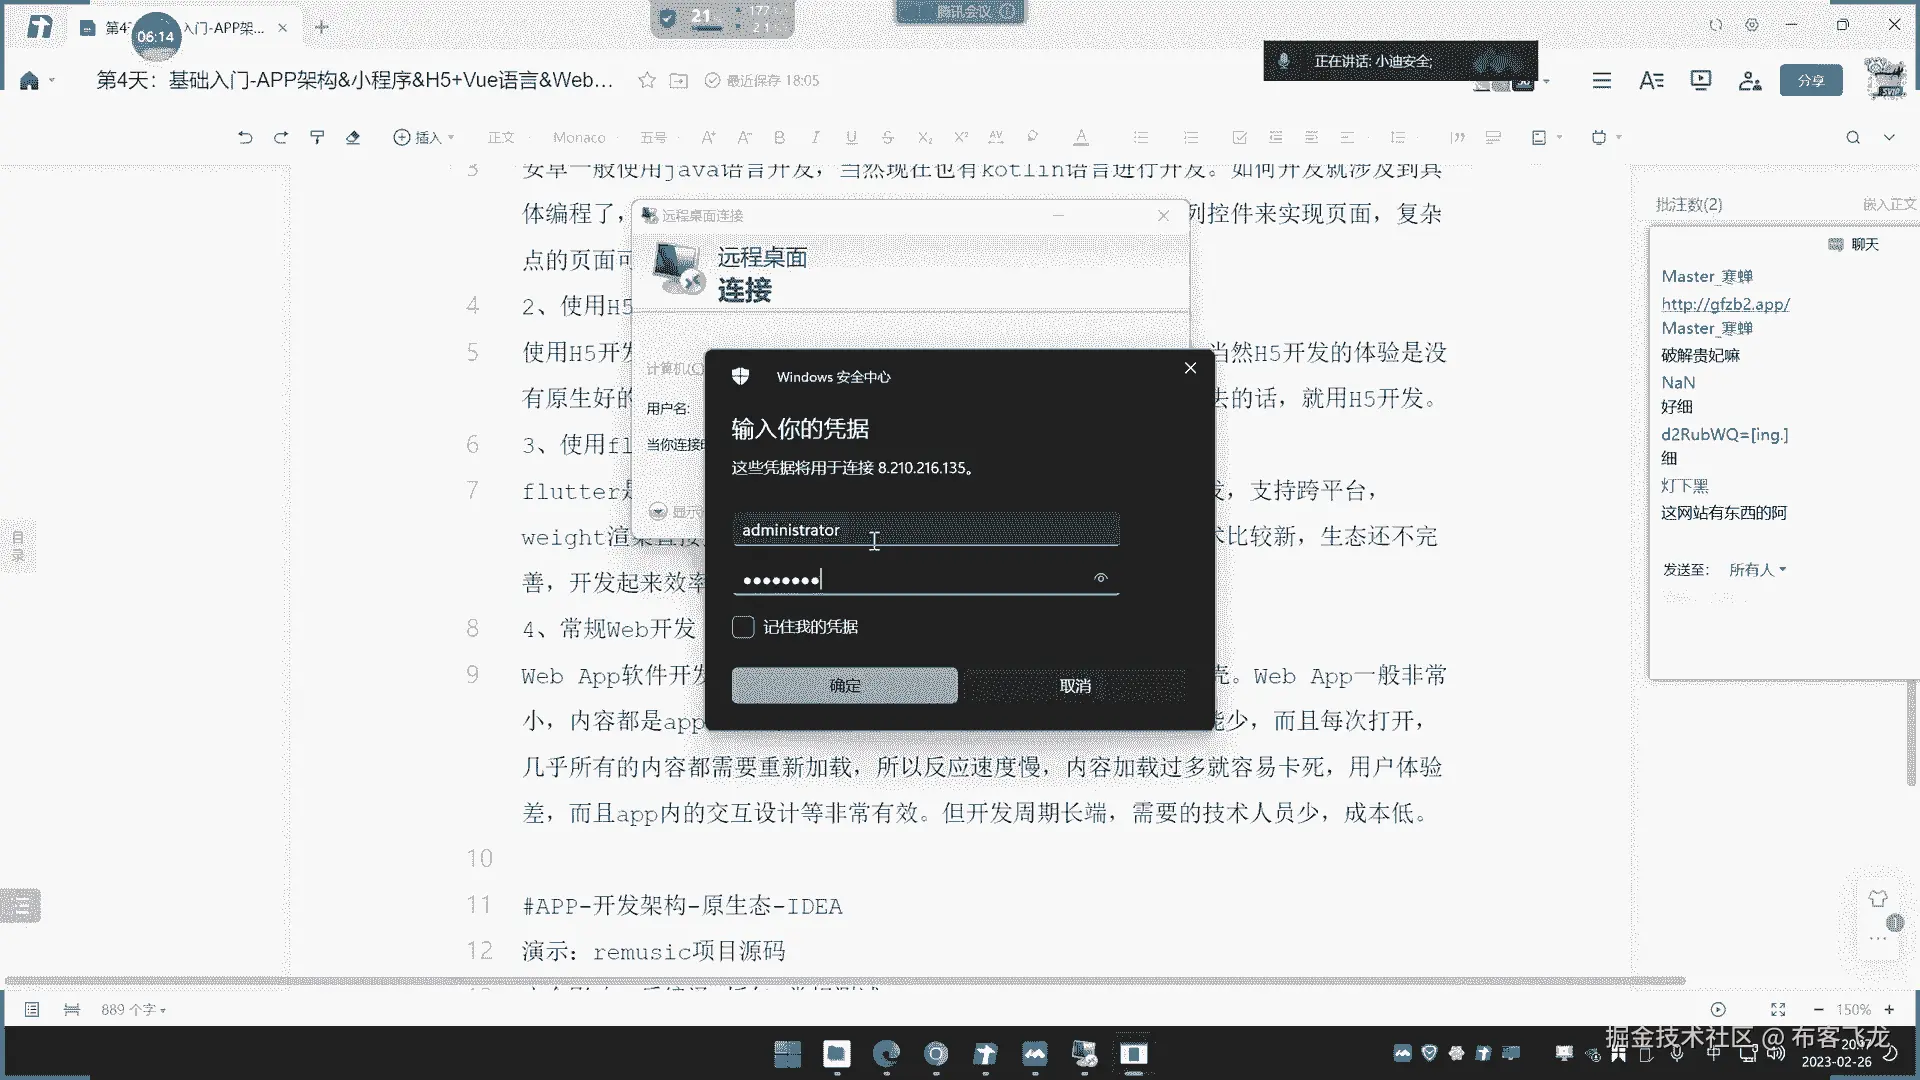
Task: Open the collaborators add-person icon
Action: [1750, 80]
